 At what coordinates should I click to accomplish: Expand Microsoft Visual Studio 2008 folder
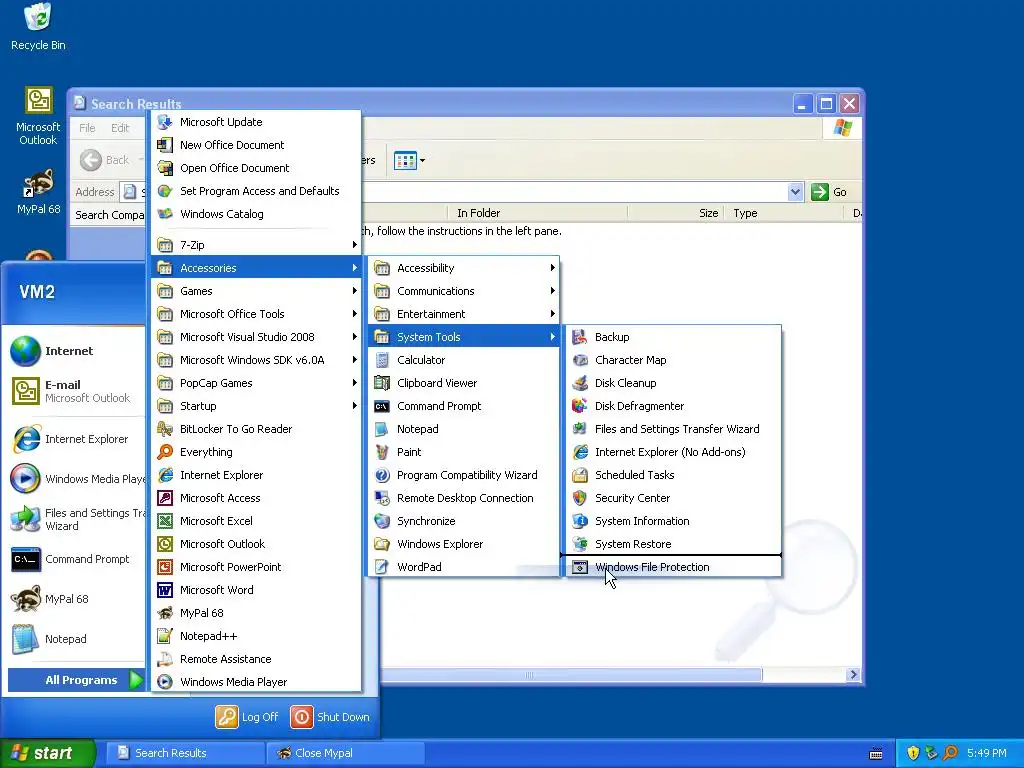pyautogui.click(x=256, y=337)
